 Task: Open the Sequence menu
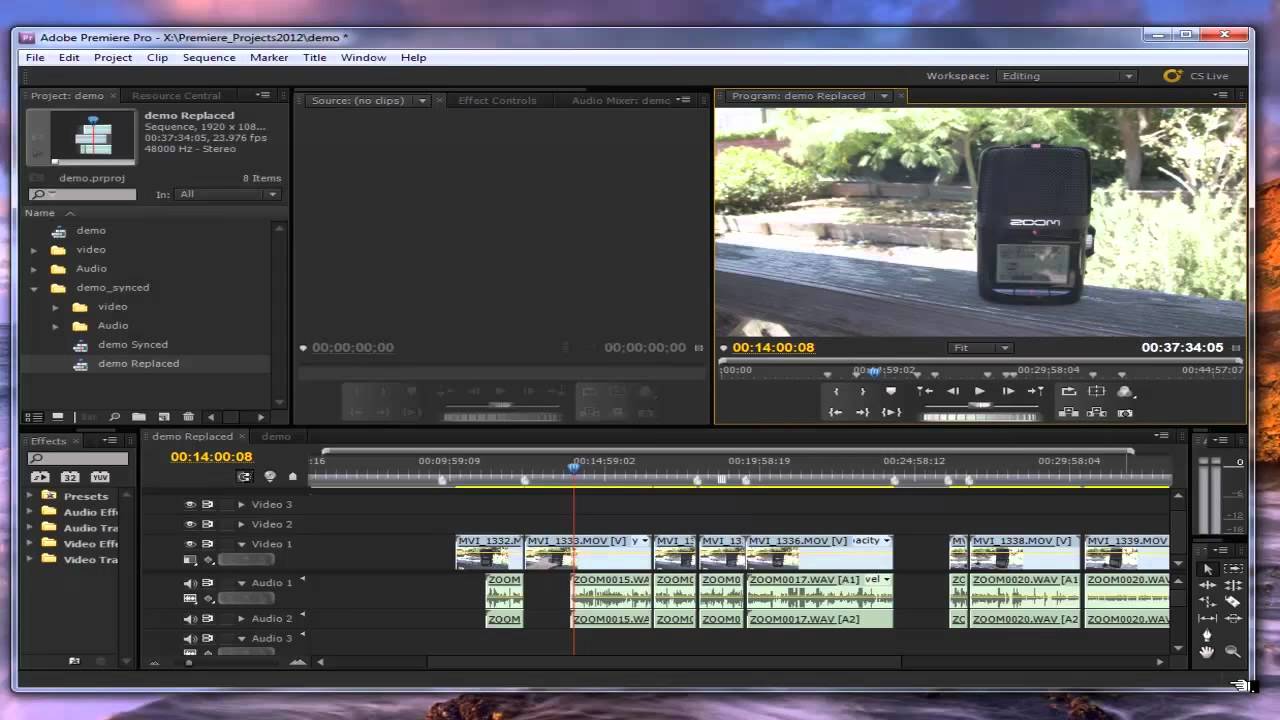coord(209,57)
